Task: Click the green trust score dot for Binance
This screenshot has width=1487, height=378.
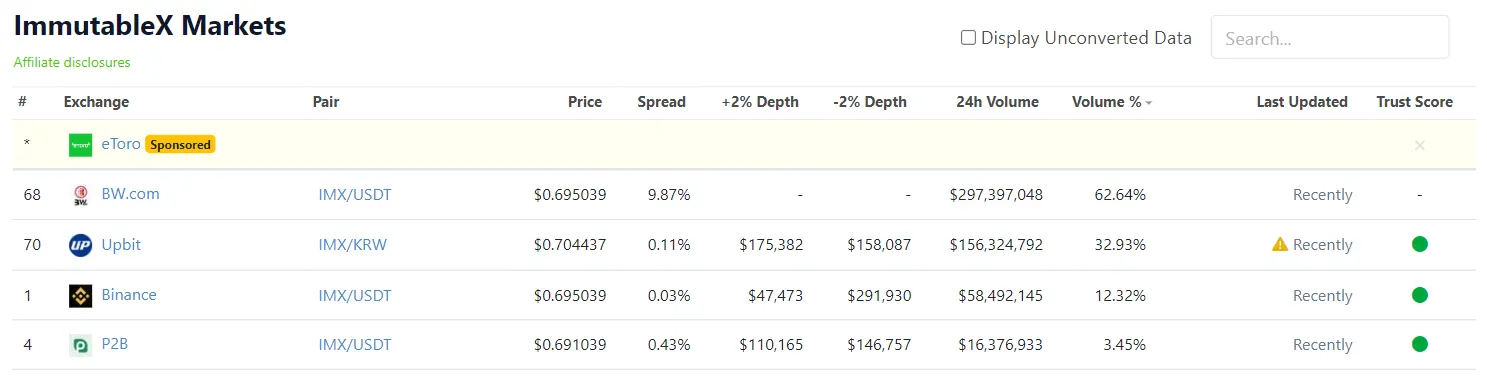Action: (1419, 295)
